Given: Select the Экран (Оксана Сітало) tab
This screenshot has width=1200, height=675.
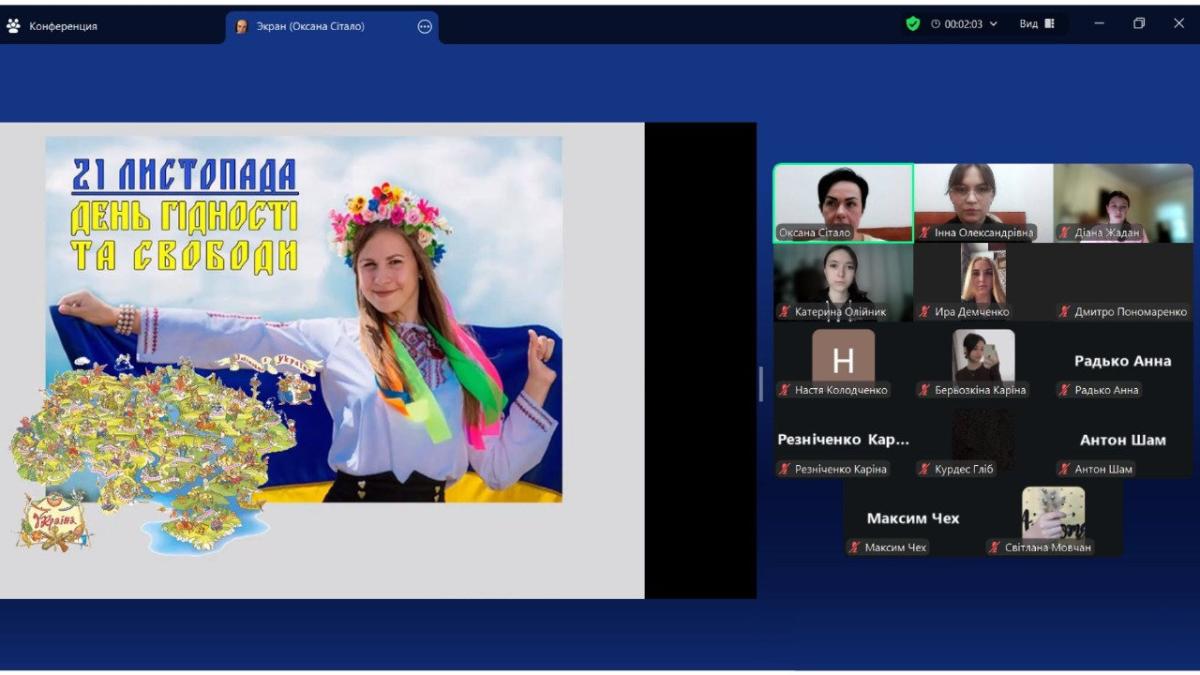Looking at the screenshot, I should point(310,27).
